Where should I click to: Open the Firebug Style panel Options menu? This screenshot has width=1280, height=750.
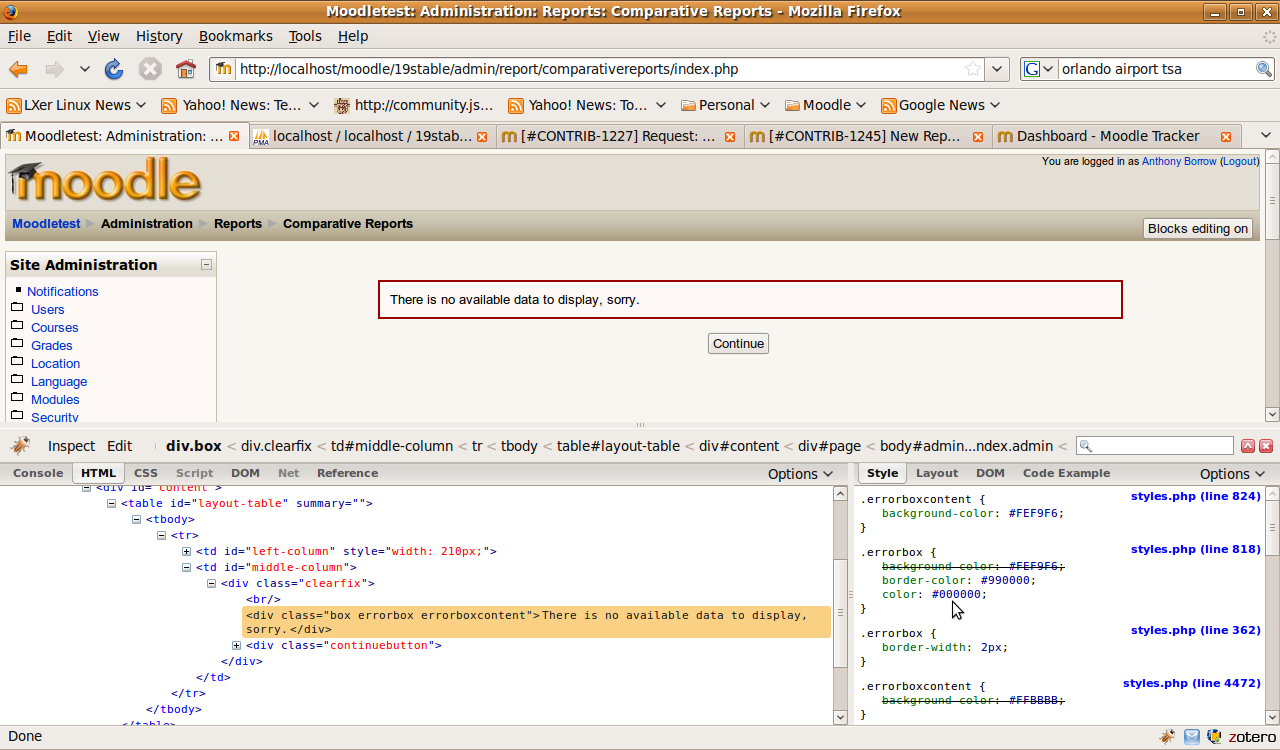click(x=1232, y=474)
